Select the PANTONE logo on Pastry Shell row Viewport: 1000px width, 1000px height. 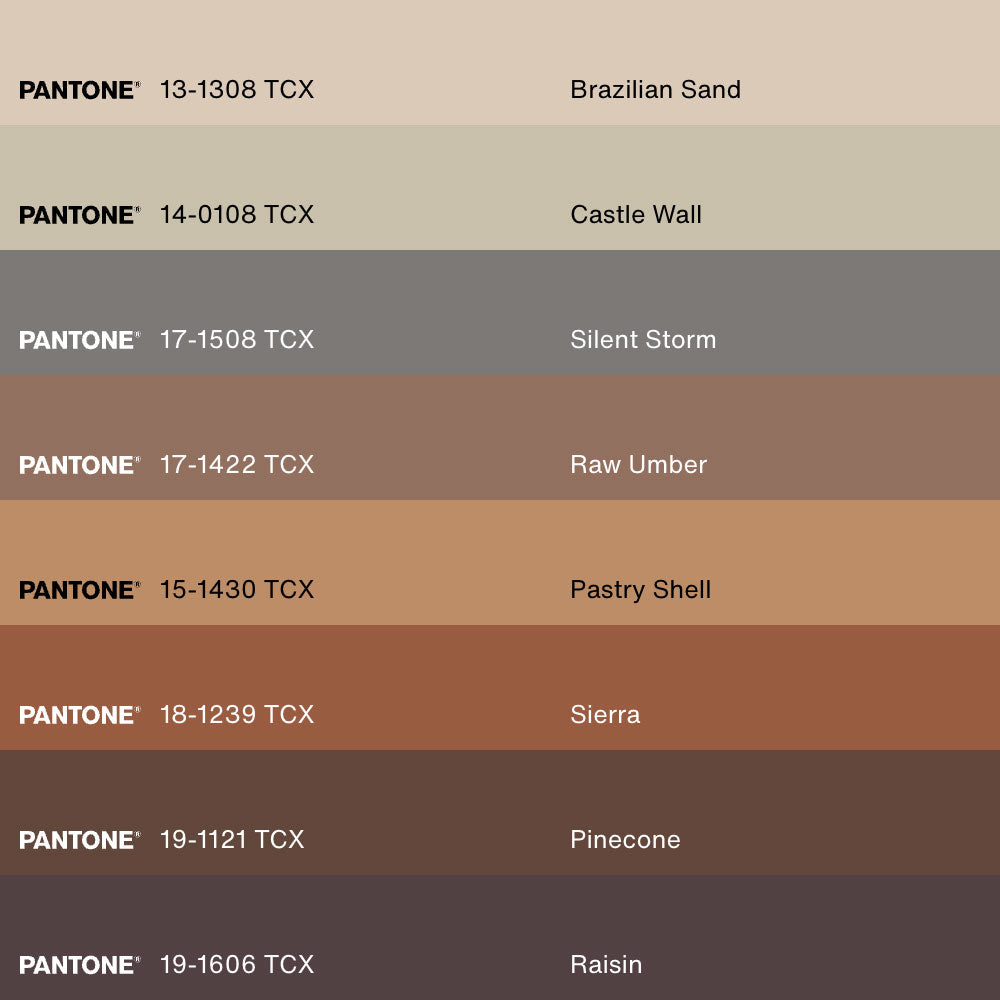[x=79, y=590]
